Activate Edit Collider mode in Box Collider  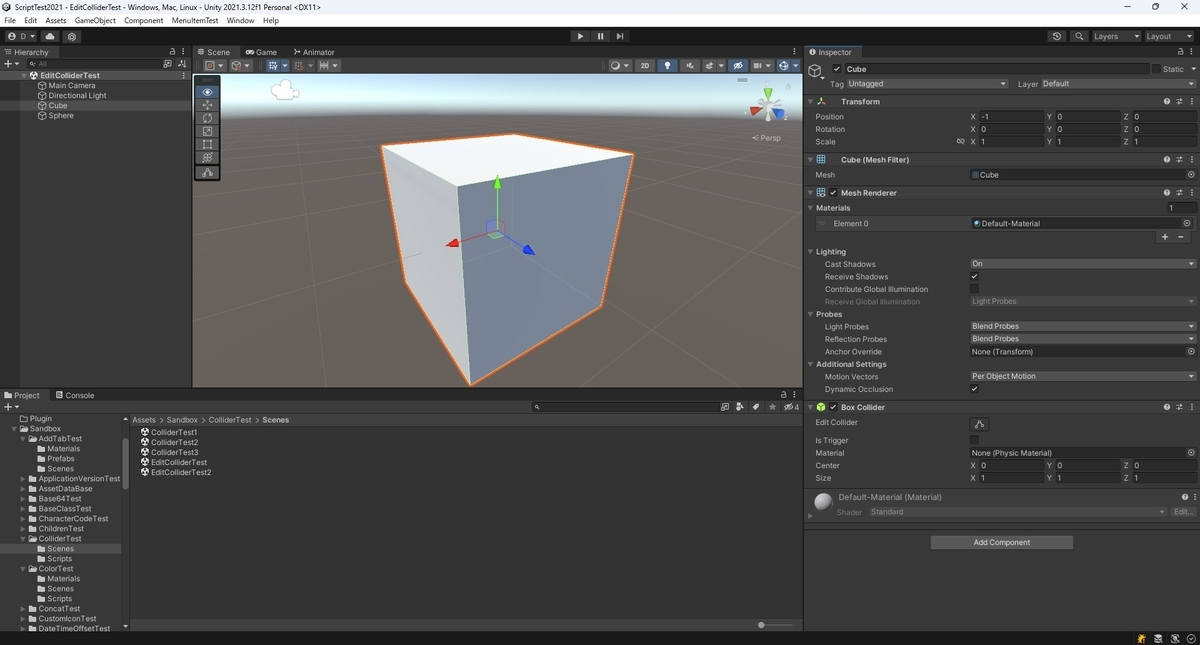[x=980, y=424]
